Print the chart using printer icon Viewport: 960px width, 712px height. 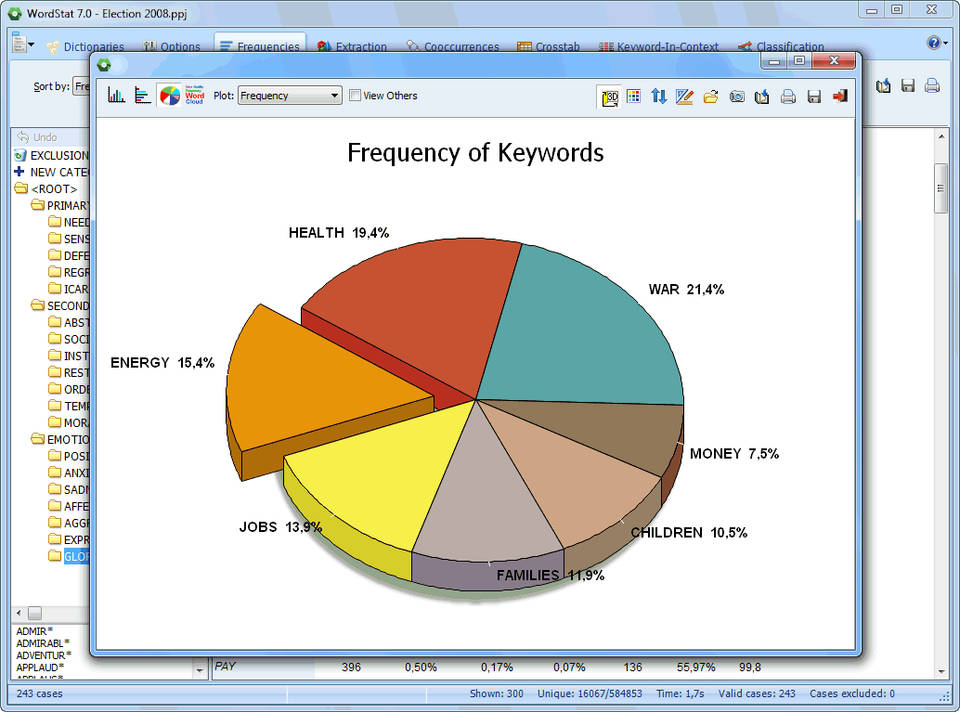788,96
